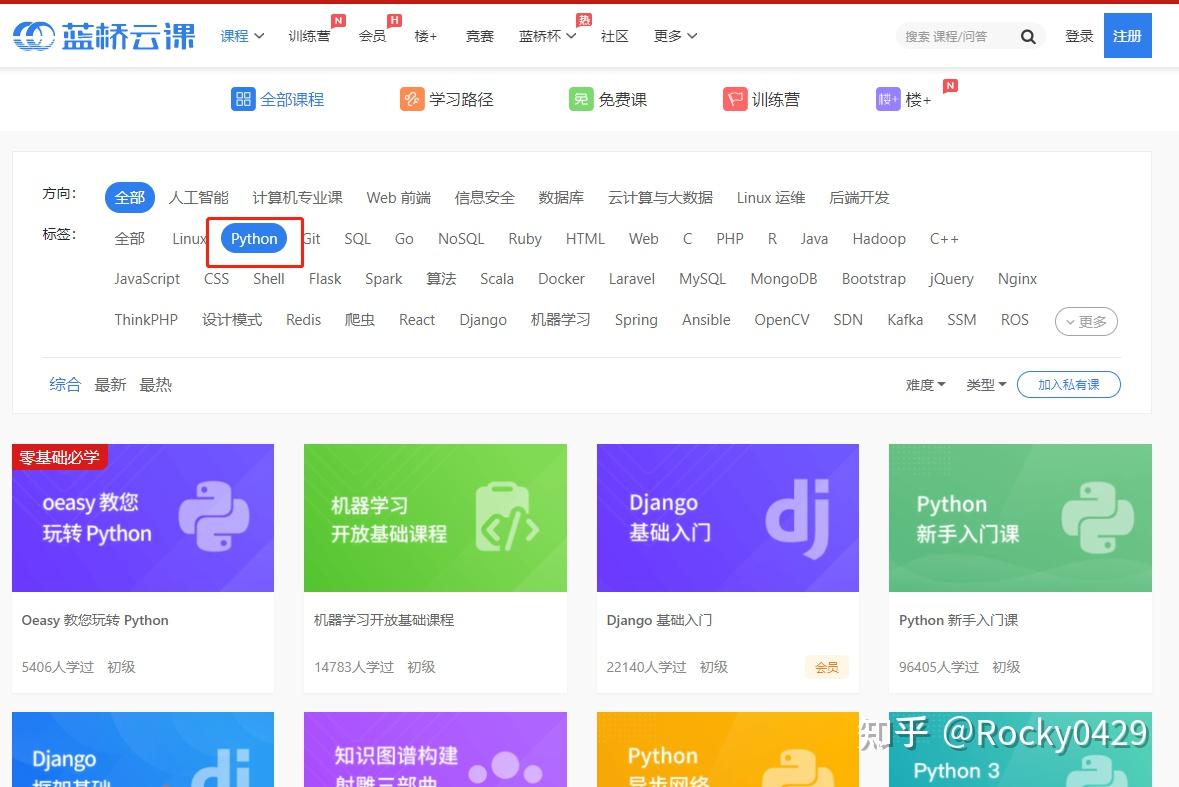Select the Python tag
Viewport: 1179px width, 787px height.
click(x=254, y=239)
